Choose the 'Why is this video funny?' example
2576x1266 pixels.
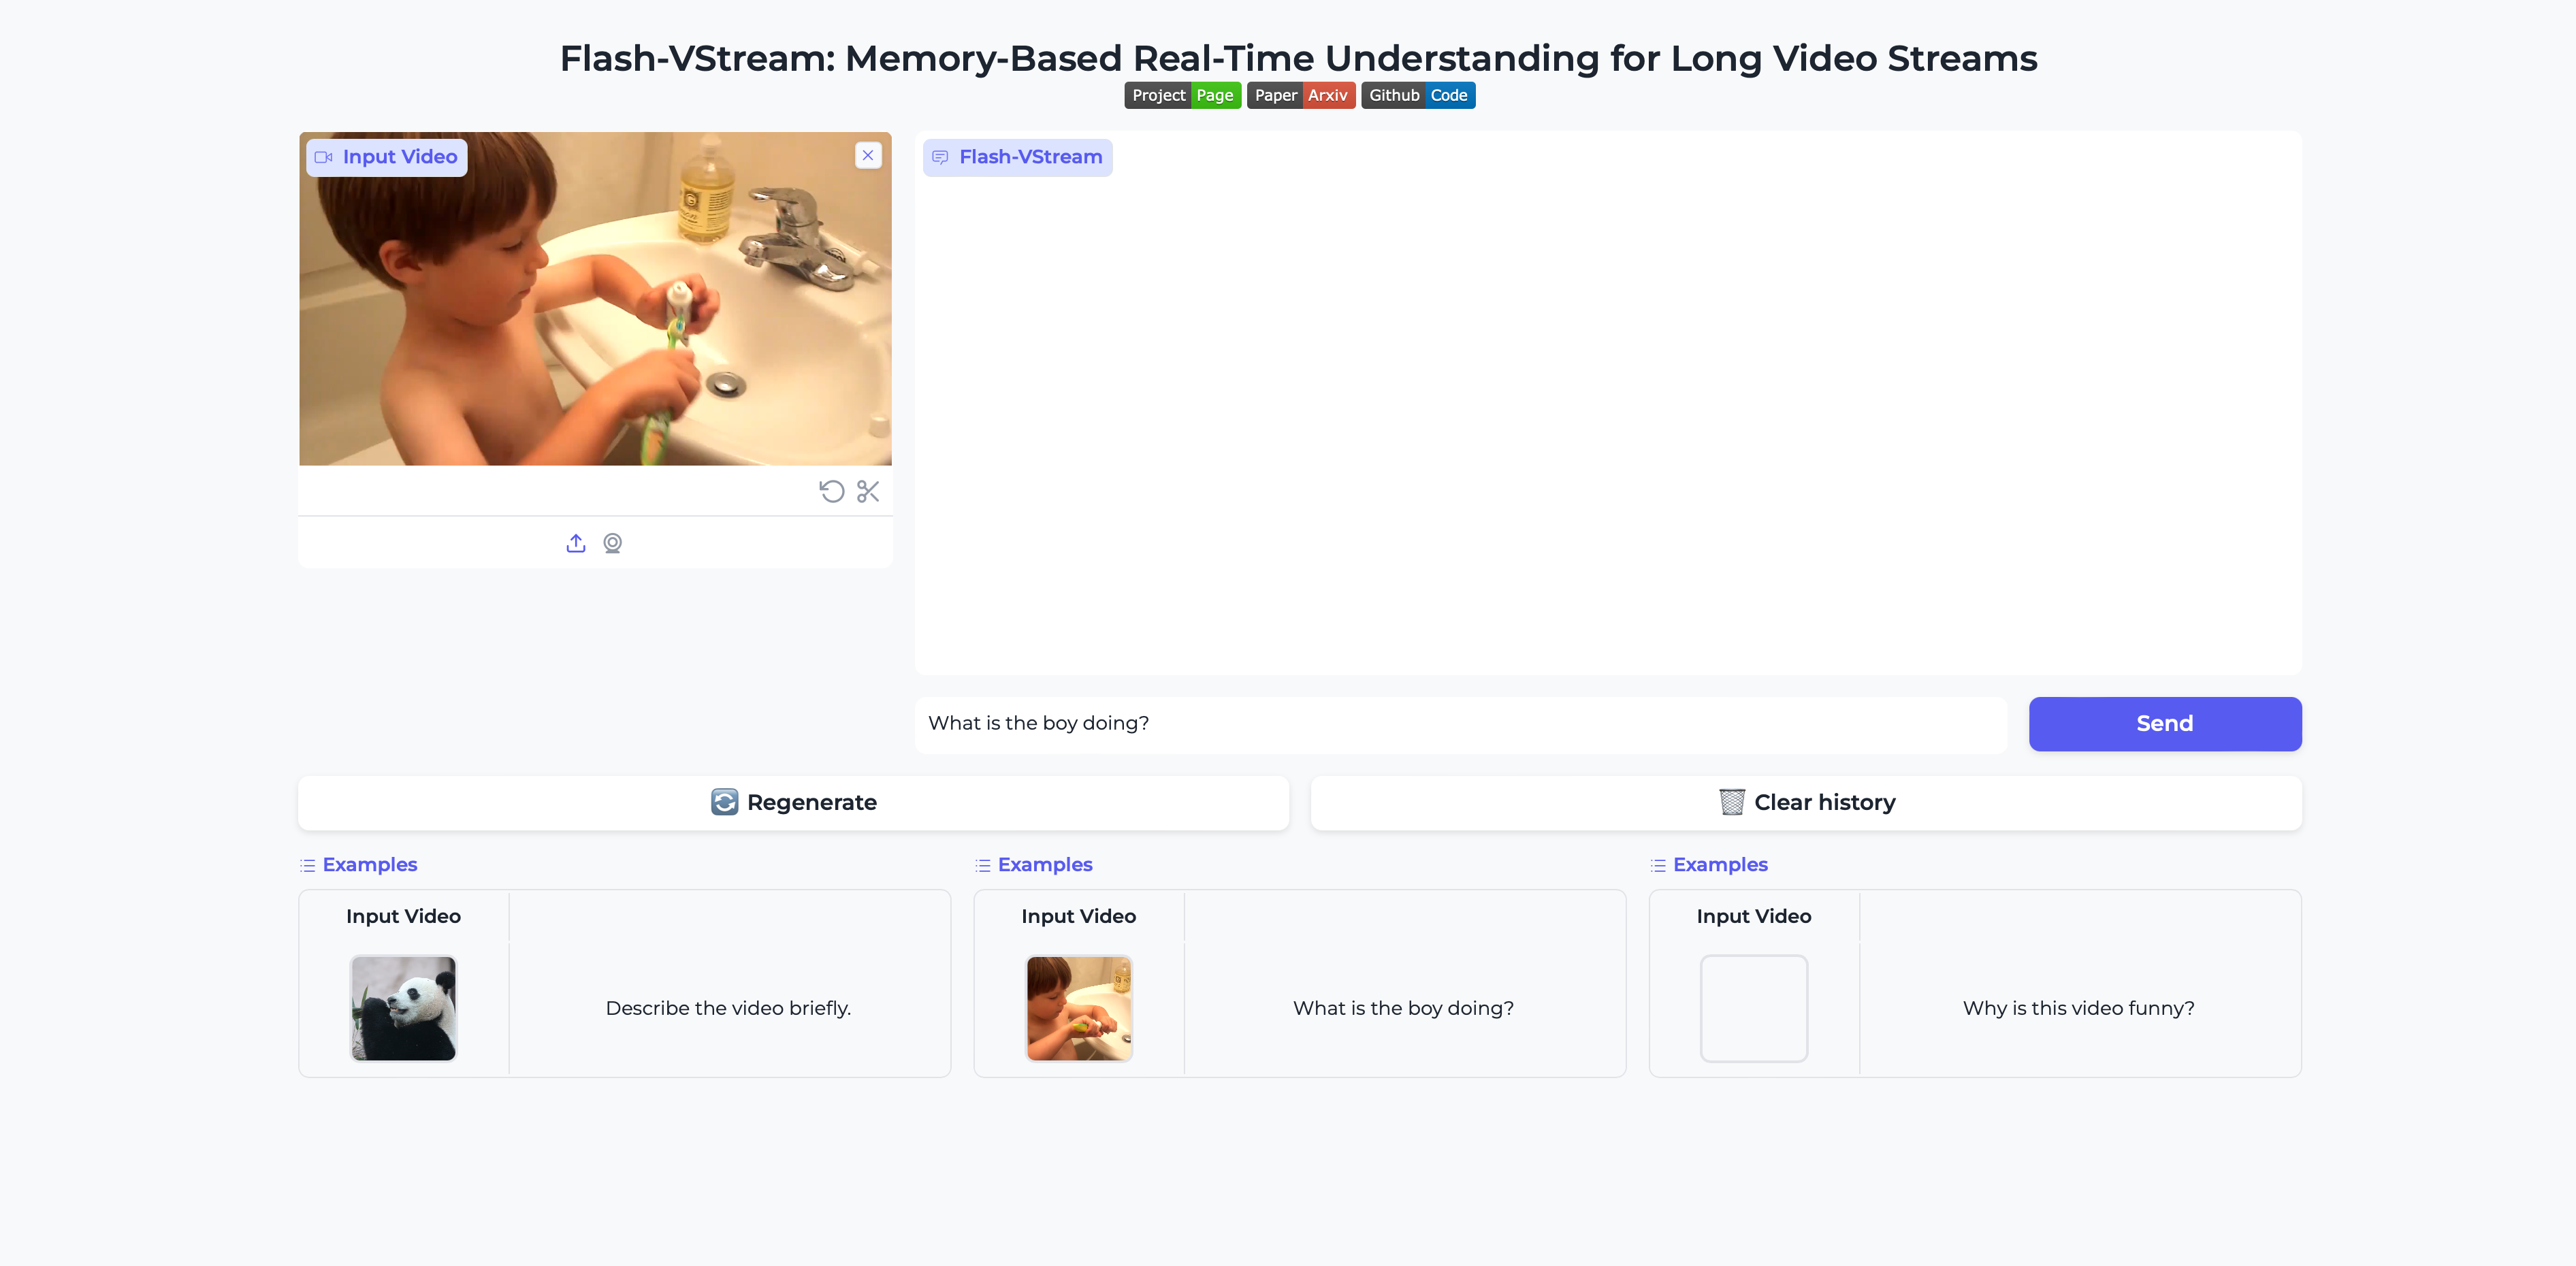(2079, 1008)
